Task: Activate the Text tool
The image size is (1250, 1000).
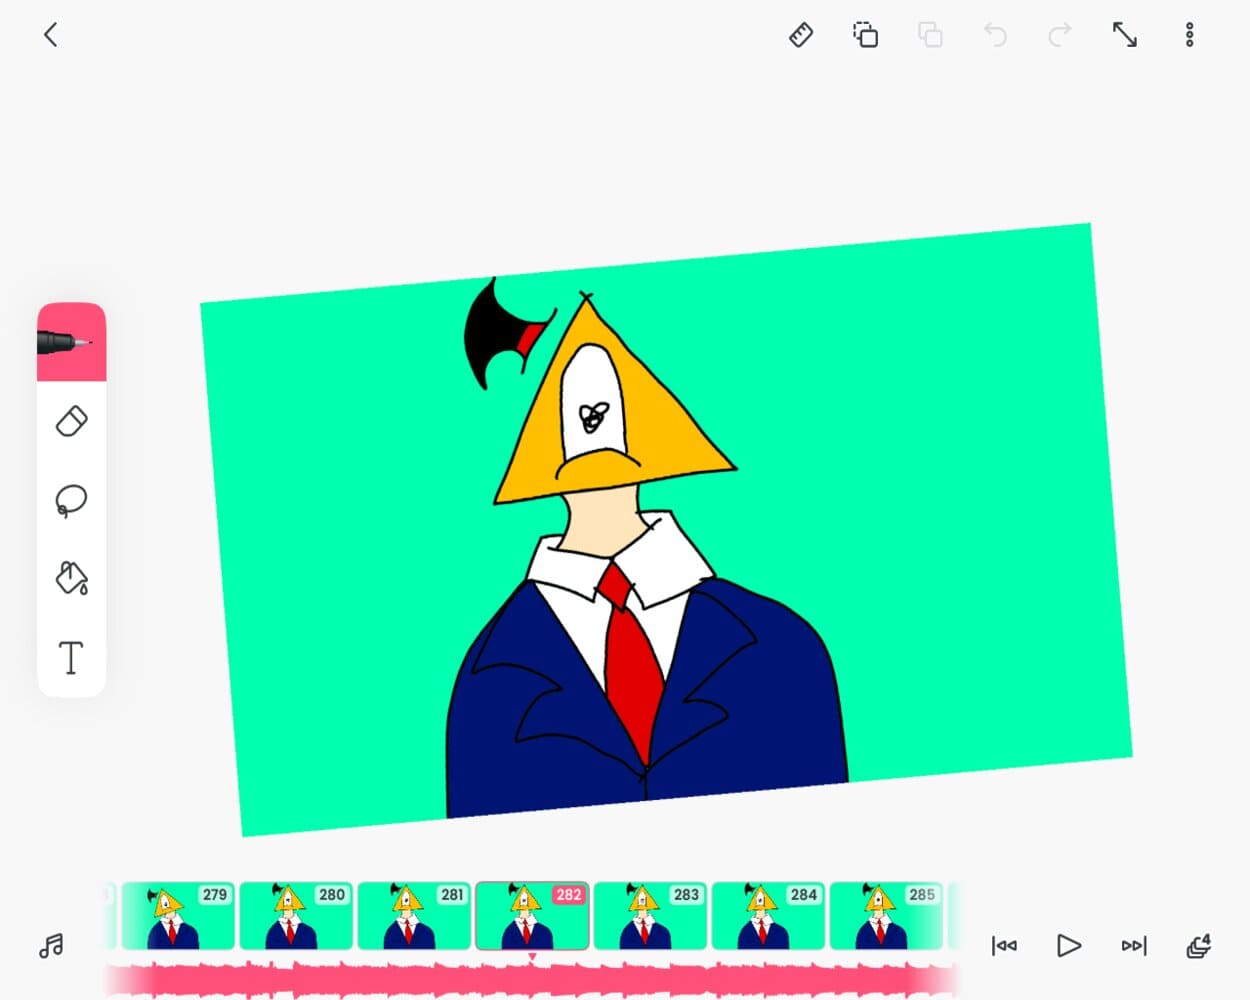Action: (x=71, y=658)
